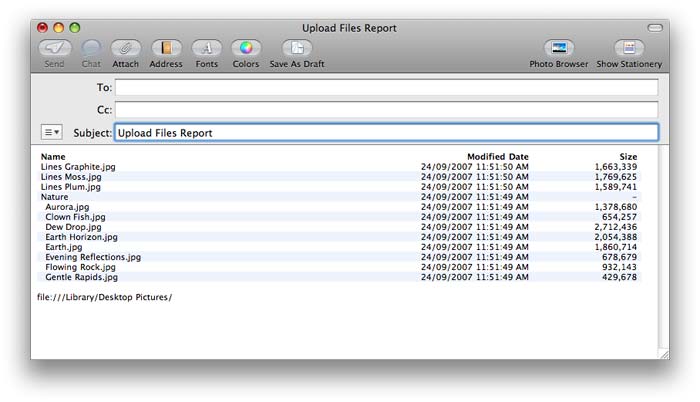
Task: Click the file:///Library/Desktop Pictures/ path text
Action: (x=104, y=297)
